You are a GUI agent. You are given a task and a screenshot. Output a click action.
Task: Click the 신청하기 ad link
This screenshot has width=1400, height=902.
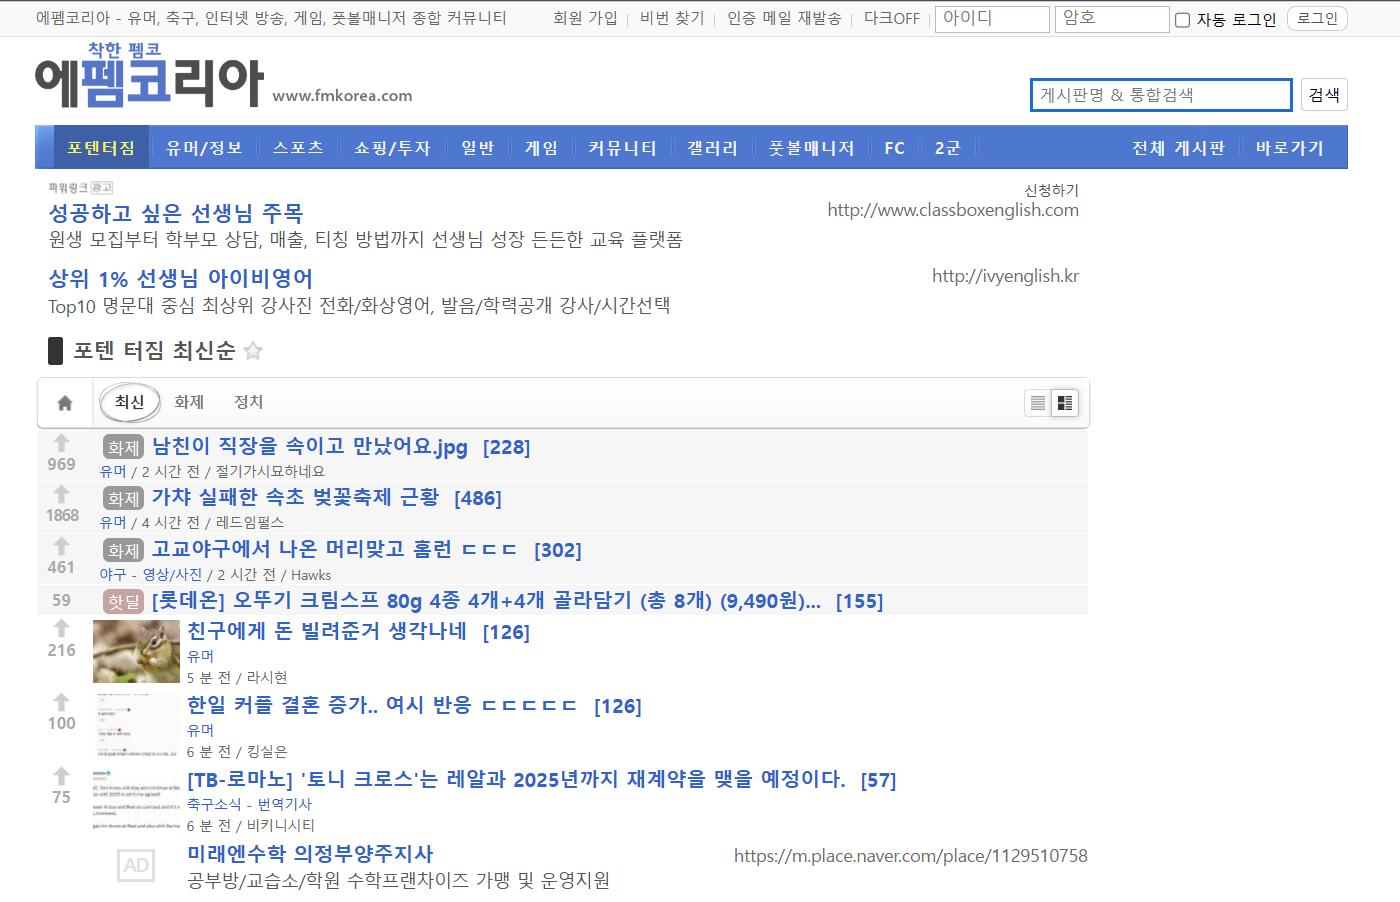coord(1051,190)
